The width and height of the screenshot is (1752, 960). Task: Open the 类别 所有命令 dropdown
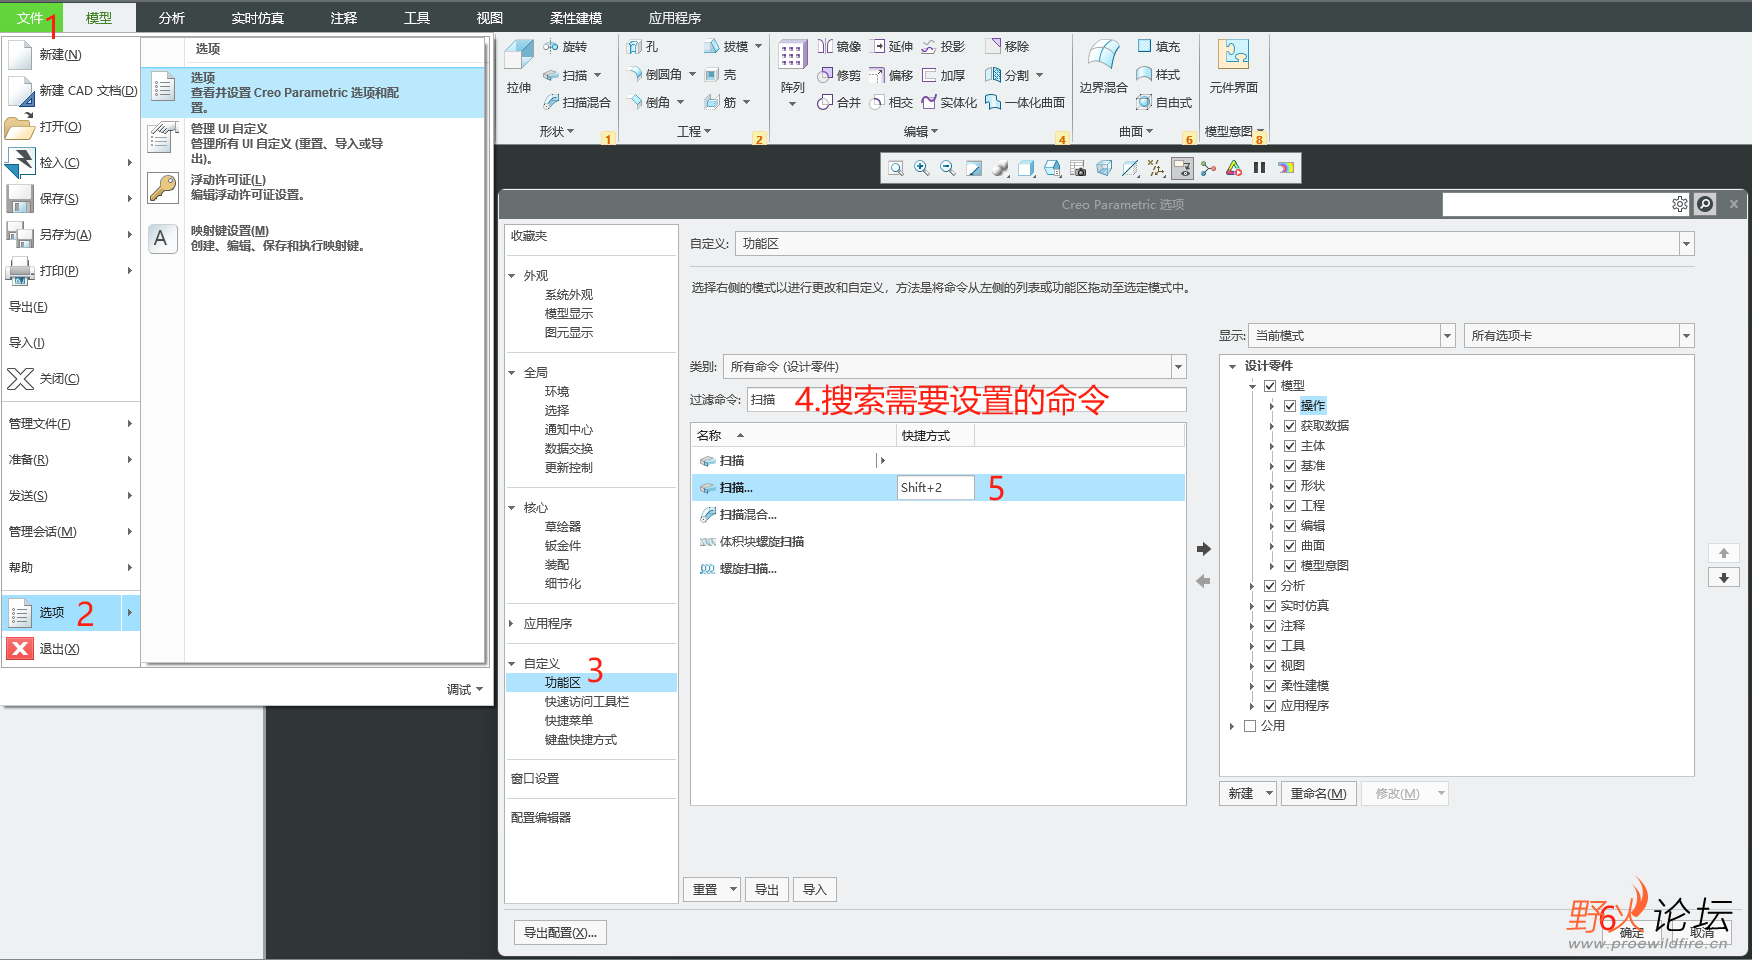1179,367
